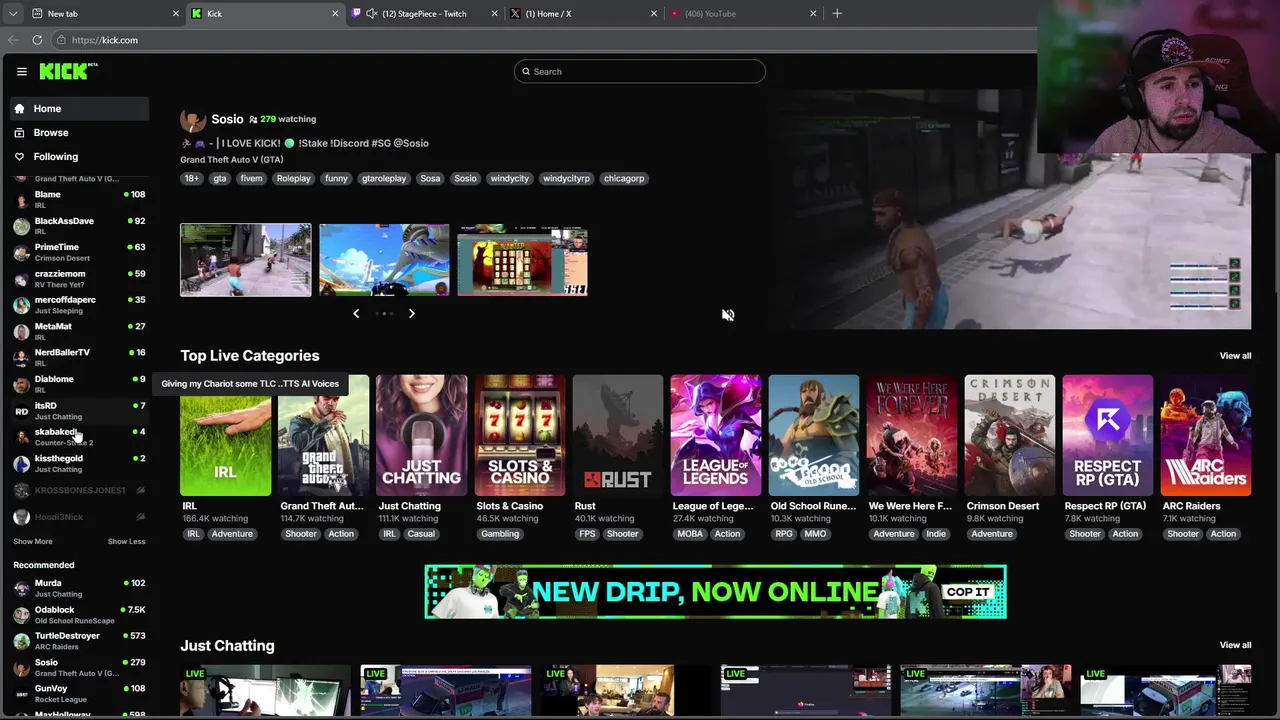Collapse following list with Show Less
Viewport: 1280px width, 720px height.
(126, 541)
